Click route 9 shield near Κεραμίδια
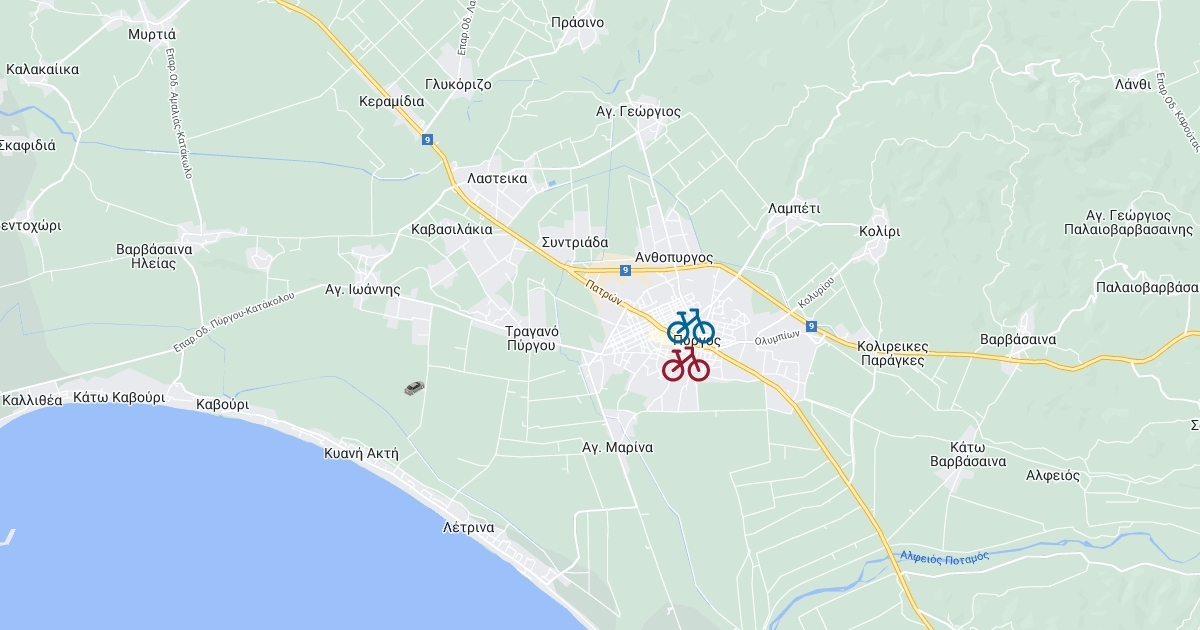1200x630 pixels. pyautogui.click(x=428, y=140)
